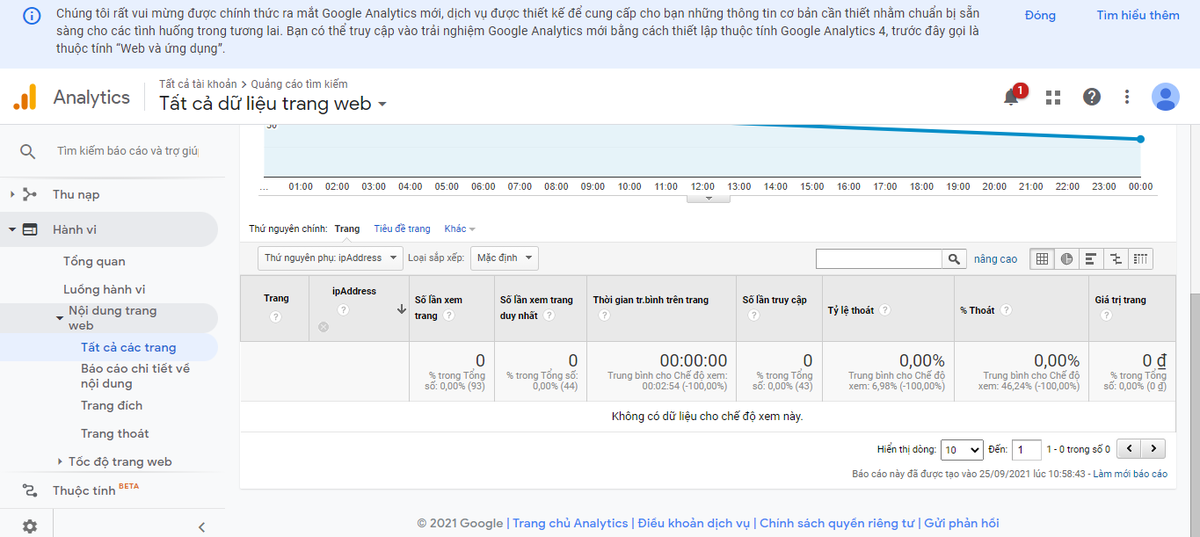Open Tổng quan report
The width and height of the screenshot is (1200, 537).
94,261
